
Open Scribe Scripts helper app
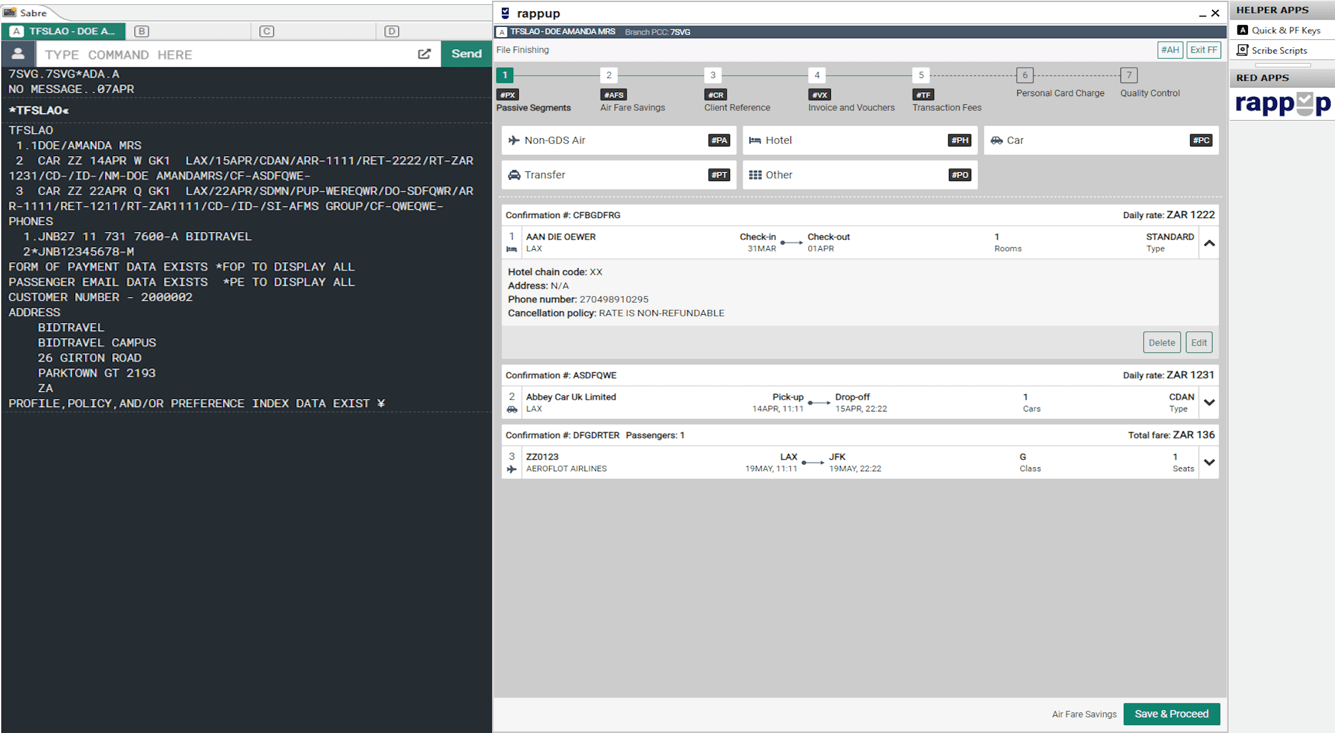click(1278, 50)
